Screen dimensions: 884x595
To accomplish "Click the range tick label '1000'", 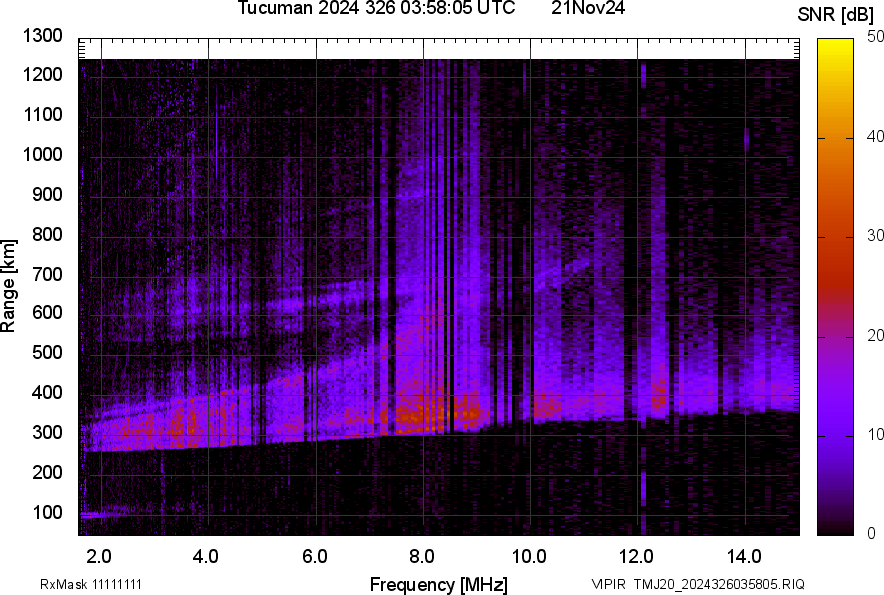I will click(42, 155).
